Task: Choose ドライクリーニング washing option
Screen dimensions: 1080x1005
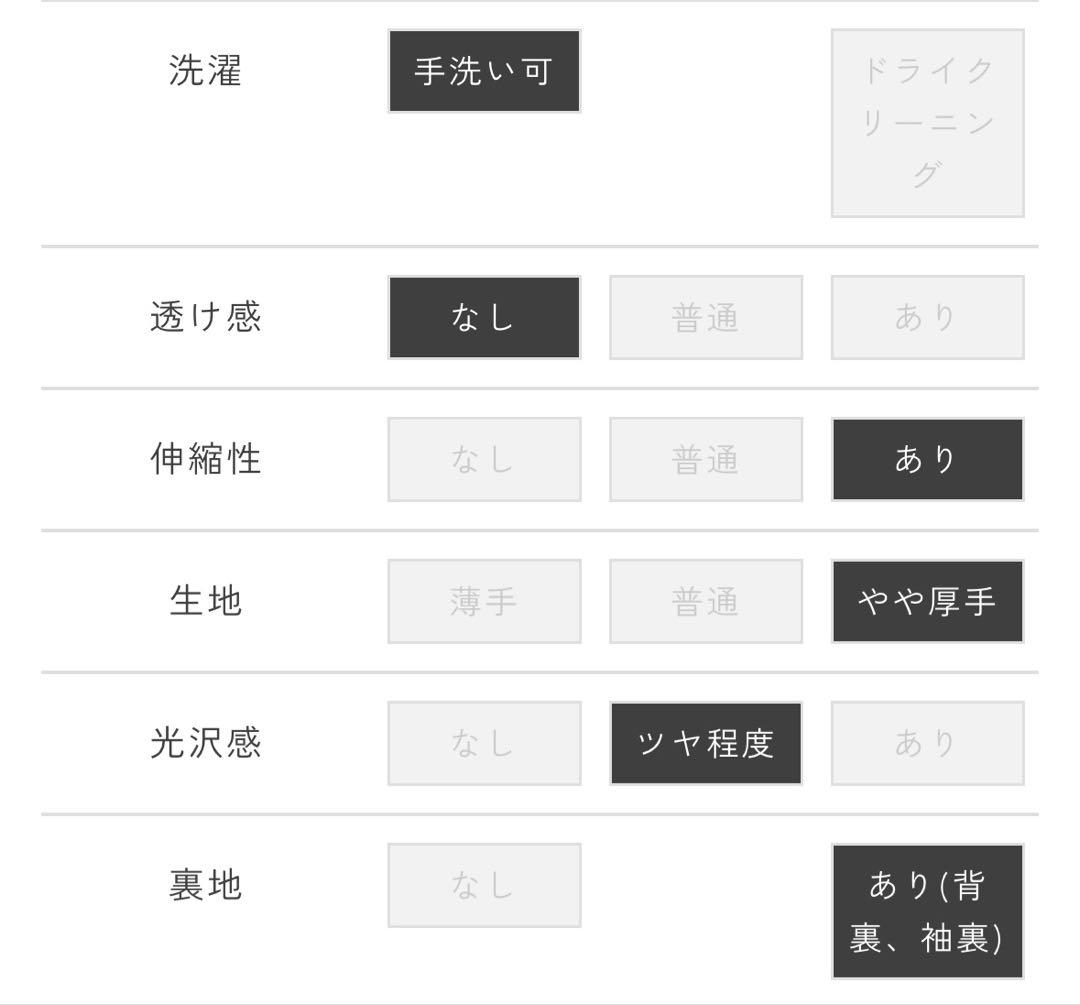Action: click(927, 123)
